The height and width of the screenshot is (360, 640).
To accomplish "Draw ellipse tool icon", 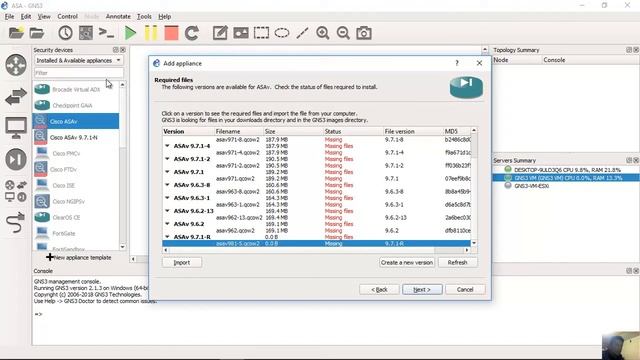I will (x=282, y=33).
